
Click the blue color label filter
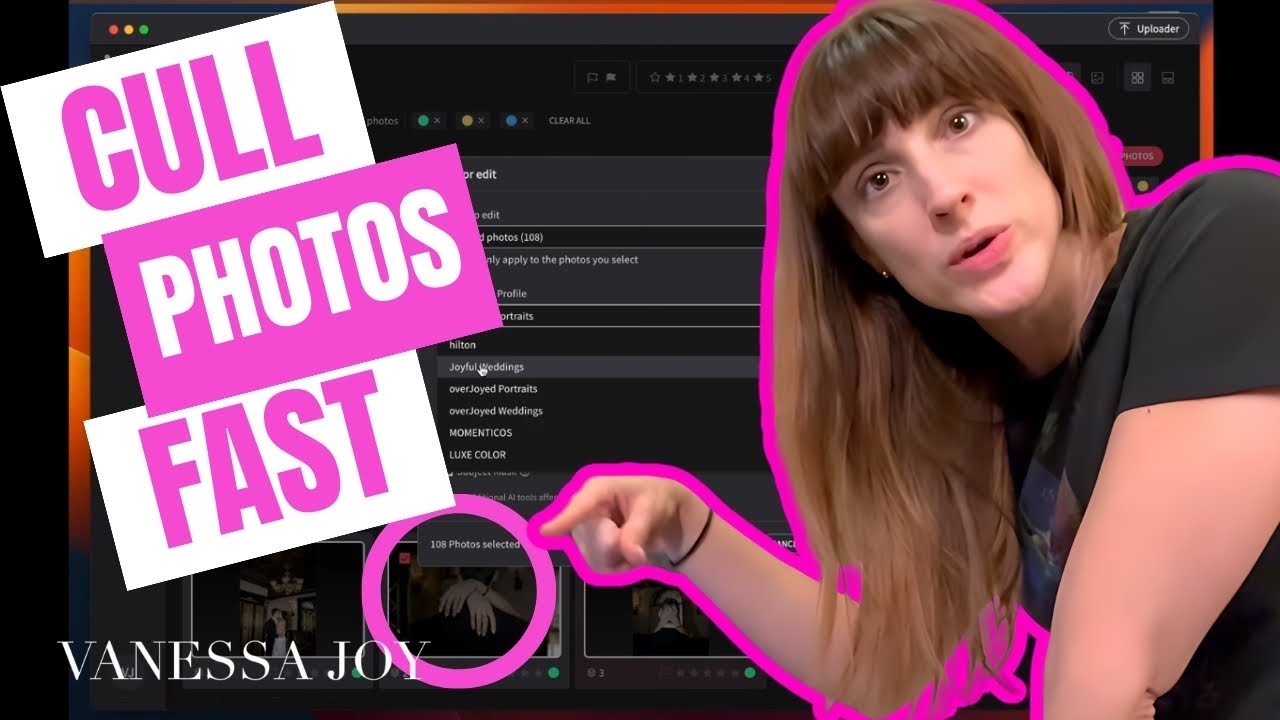tap(511, 121)
